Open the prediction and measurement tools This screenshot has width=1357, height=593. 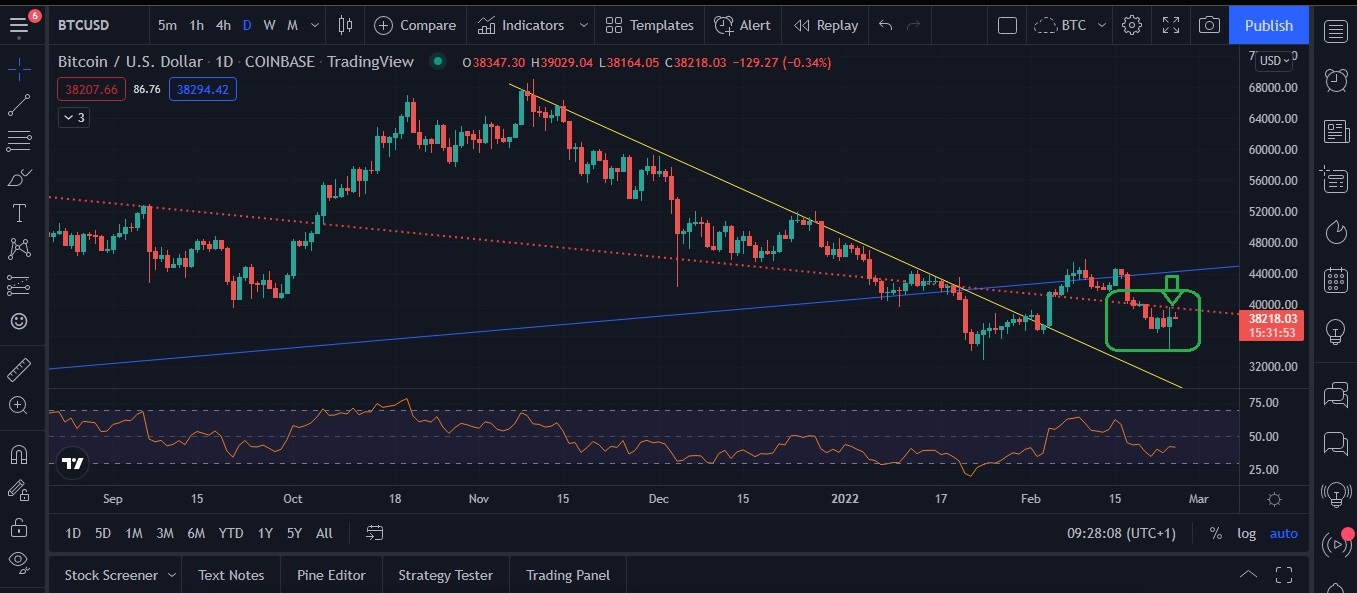pos(19,285)
